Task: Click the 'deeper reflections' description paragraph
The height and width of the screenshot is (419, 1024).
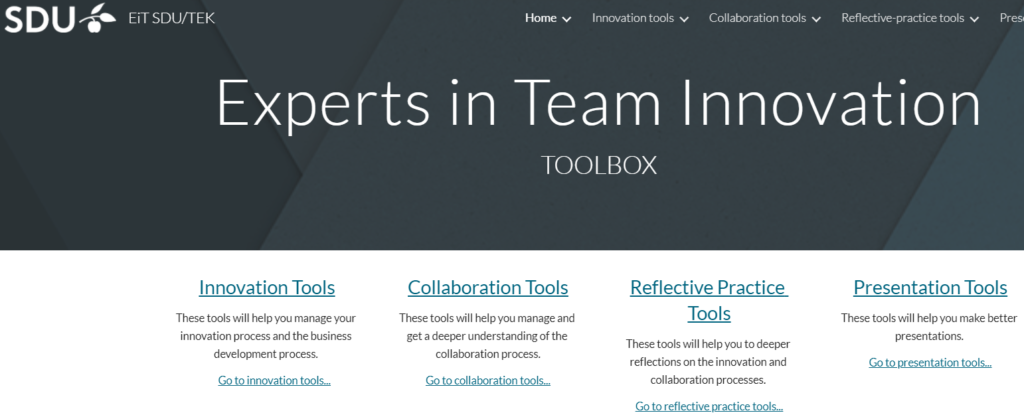Action: tap(709, 362)
